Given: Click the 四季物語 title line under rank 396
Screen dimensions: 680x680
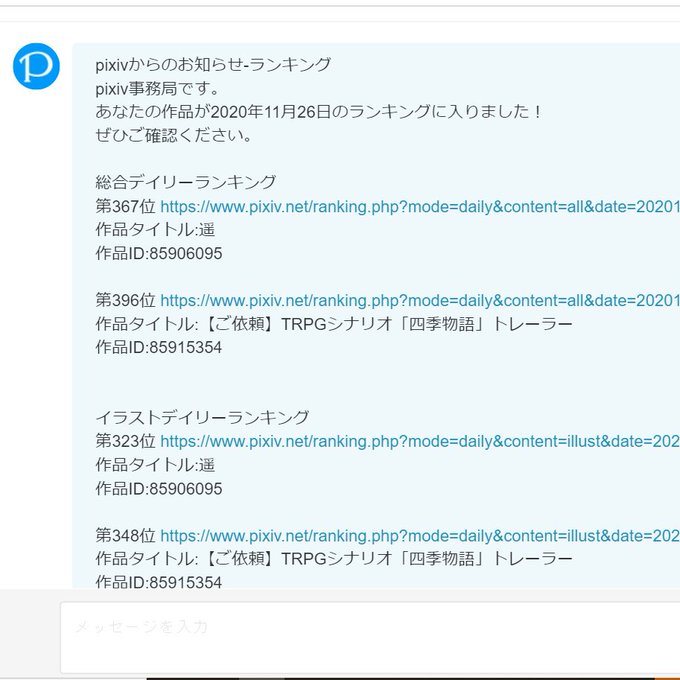Looking at the screenshot, I should [x=334, y=324].
